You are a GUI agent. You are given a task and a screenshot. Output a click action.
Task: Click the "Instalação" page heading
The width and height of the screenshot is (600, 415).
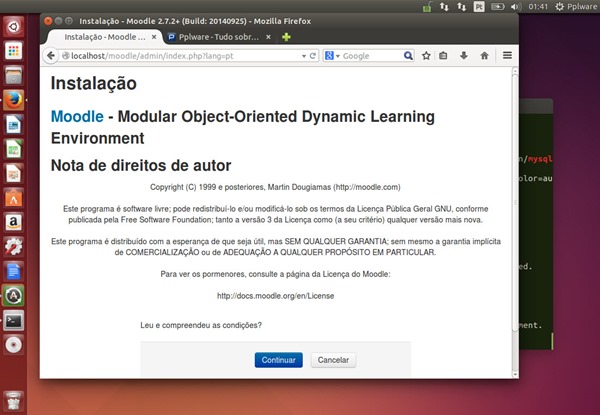94,83
